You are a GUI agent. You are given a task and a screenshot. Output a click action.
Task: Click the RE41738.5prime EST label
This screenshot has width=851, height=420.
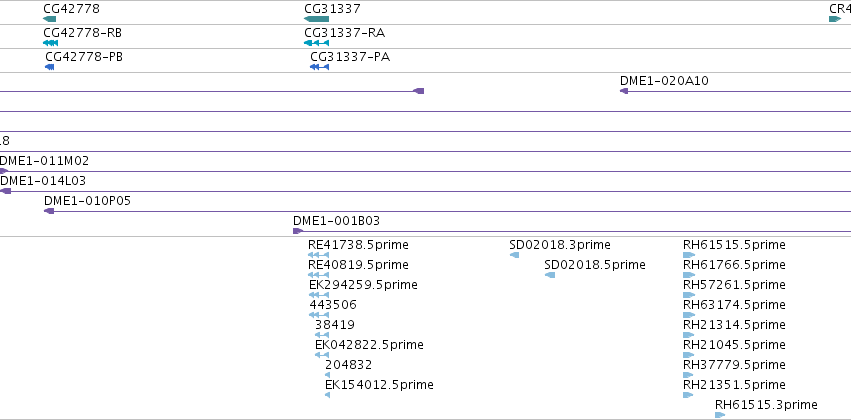pos(358,245)
